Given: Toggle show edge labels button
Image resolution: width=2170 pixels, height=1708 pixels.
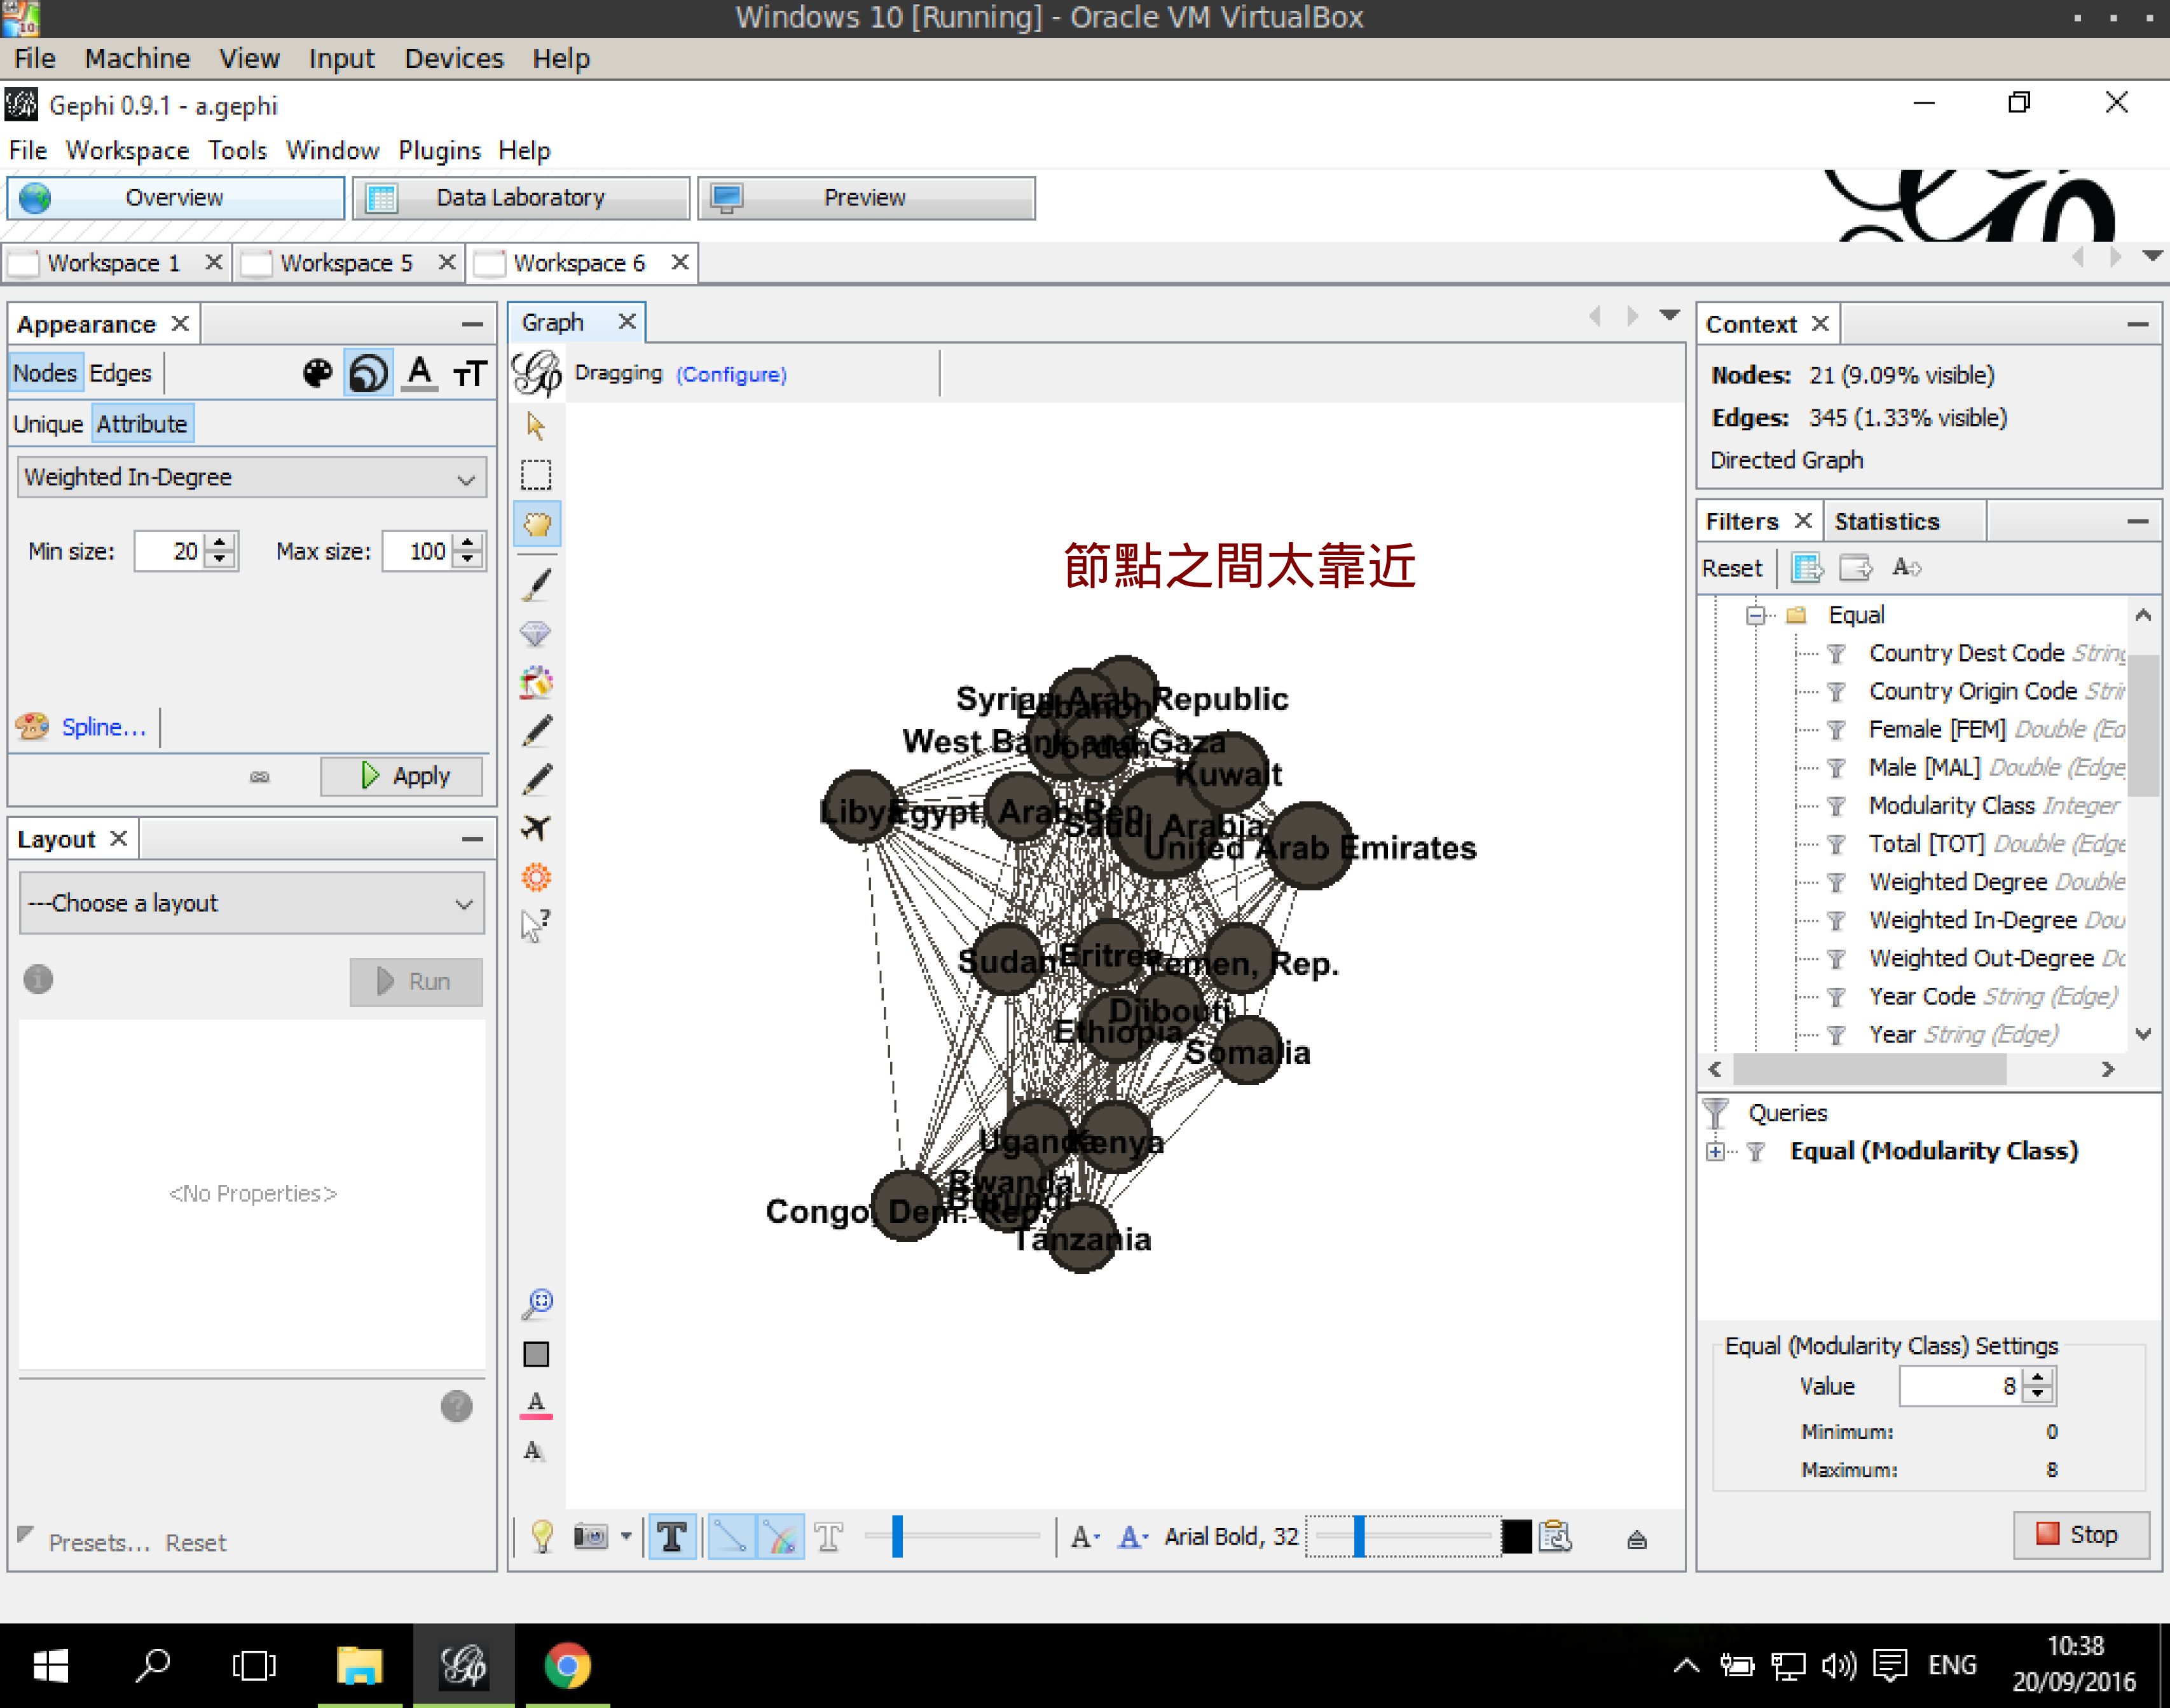Looking at the screenshot, I should click(829, 1536).
